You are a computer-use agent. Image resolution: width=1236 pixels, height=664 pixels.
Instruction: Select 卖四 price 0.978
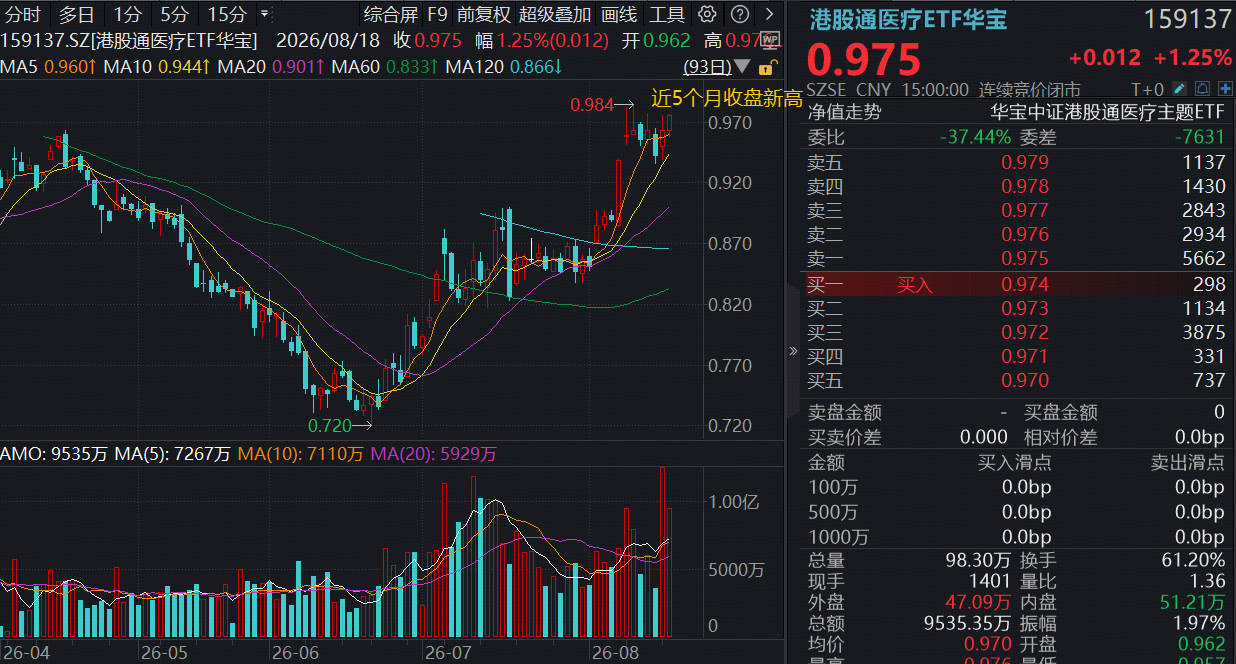click(1025, 186)
